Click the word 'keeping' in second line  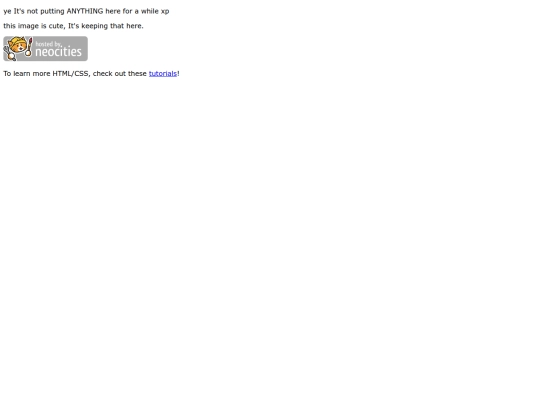95,26
